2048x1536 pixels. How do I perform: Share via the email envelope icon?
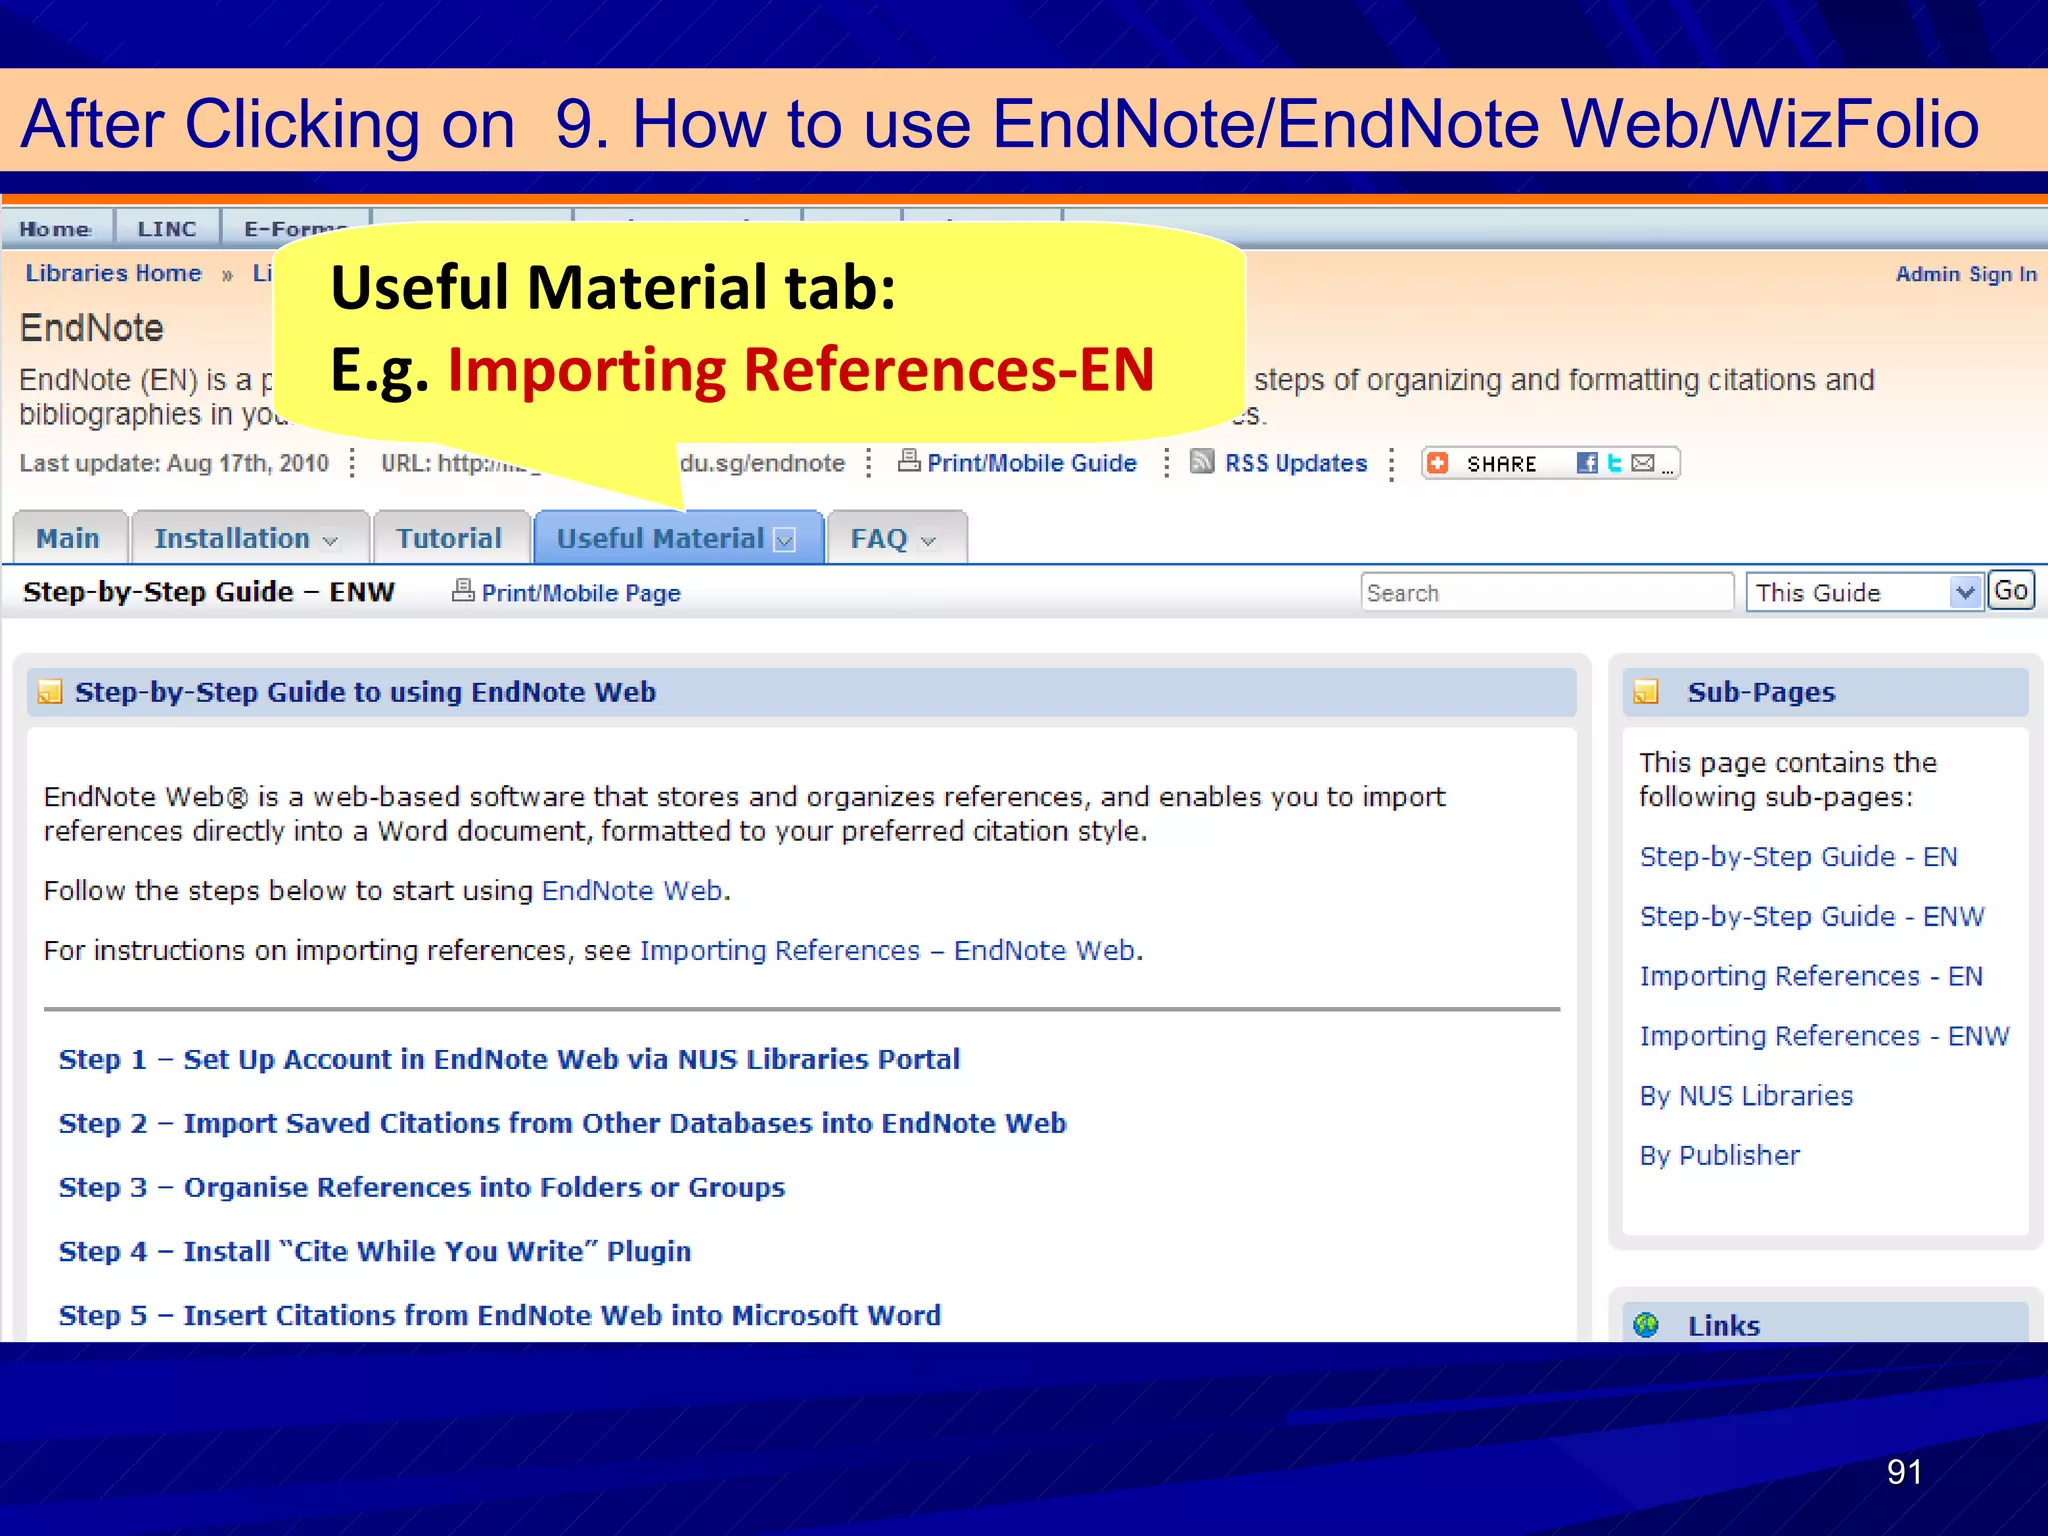[x=1642, y=463]
